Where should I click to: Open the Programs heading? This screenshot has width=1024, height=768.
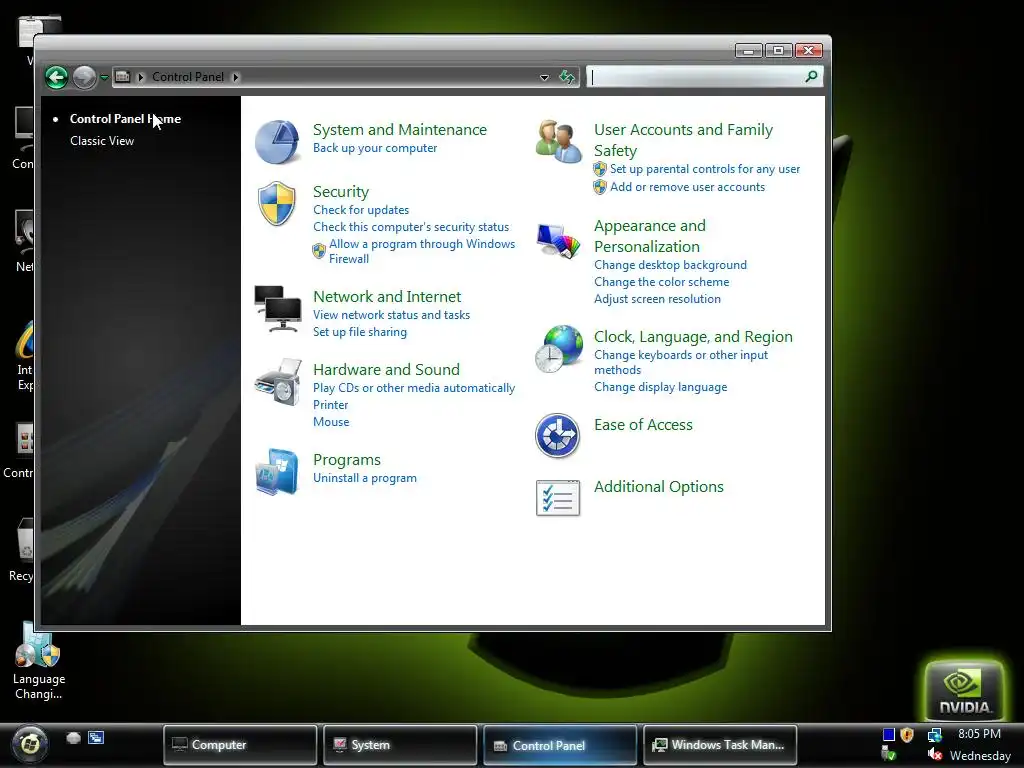[347, 460]
